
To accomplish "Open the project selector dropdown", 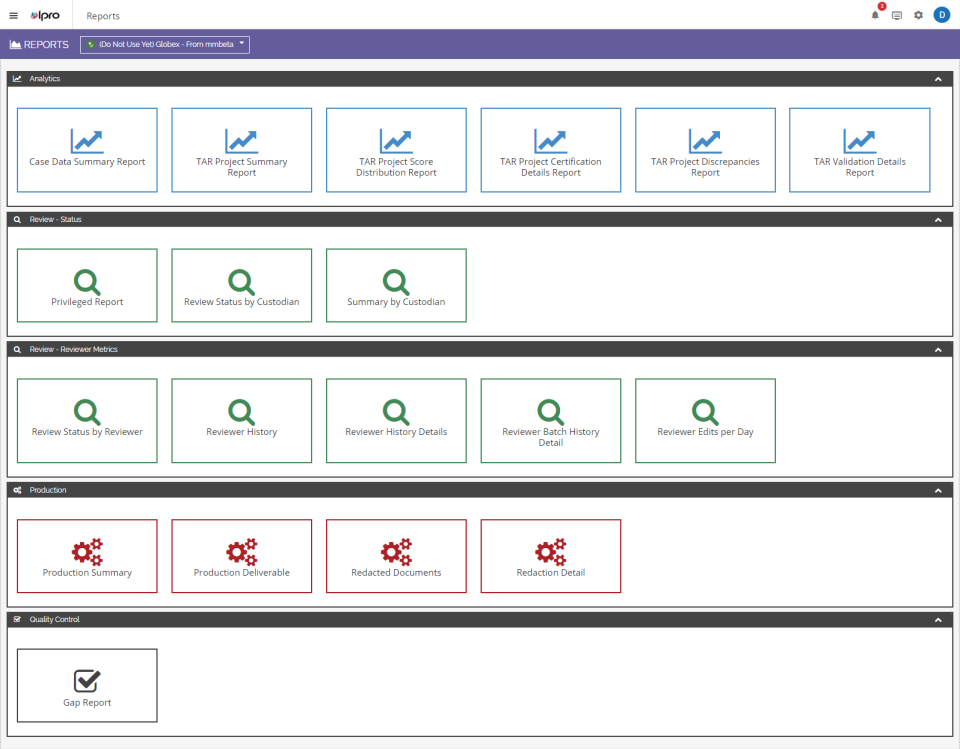I will (164, 44).
